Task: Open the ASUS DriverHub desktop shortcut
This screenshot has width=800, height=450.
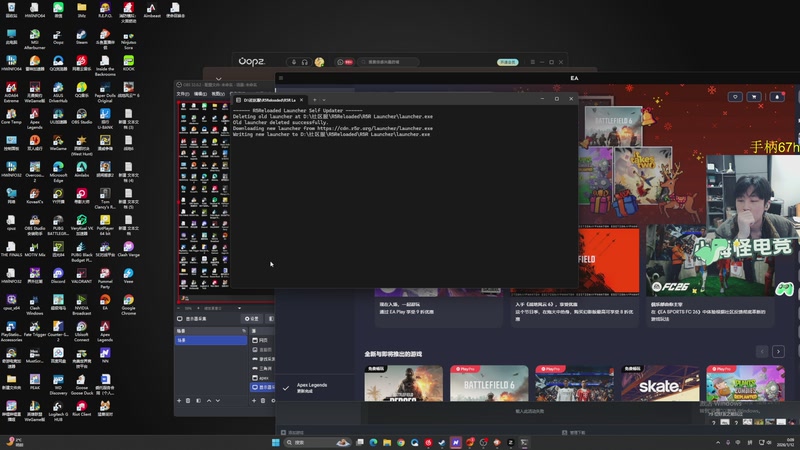Action: pyautogui.click(x=58, y=92)
